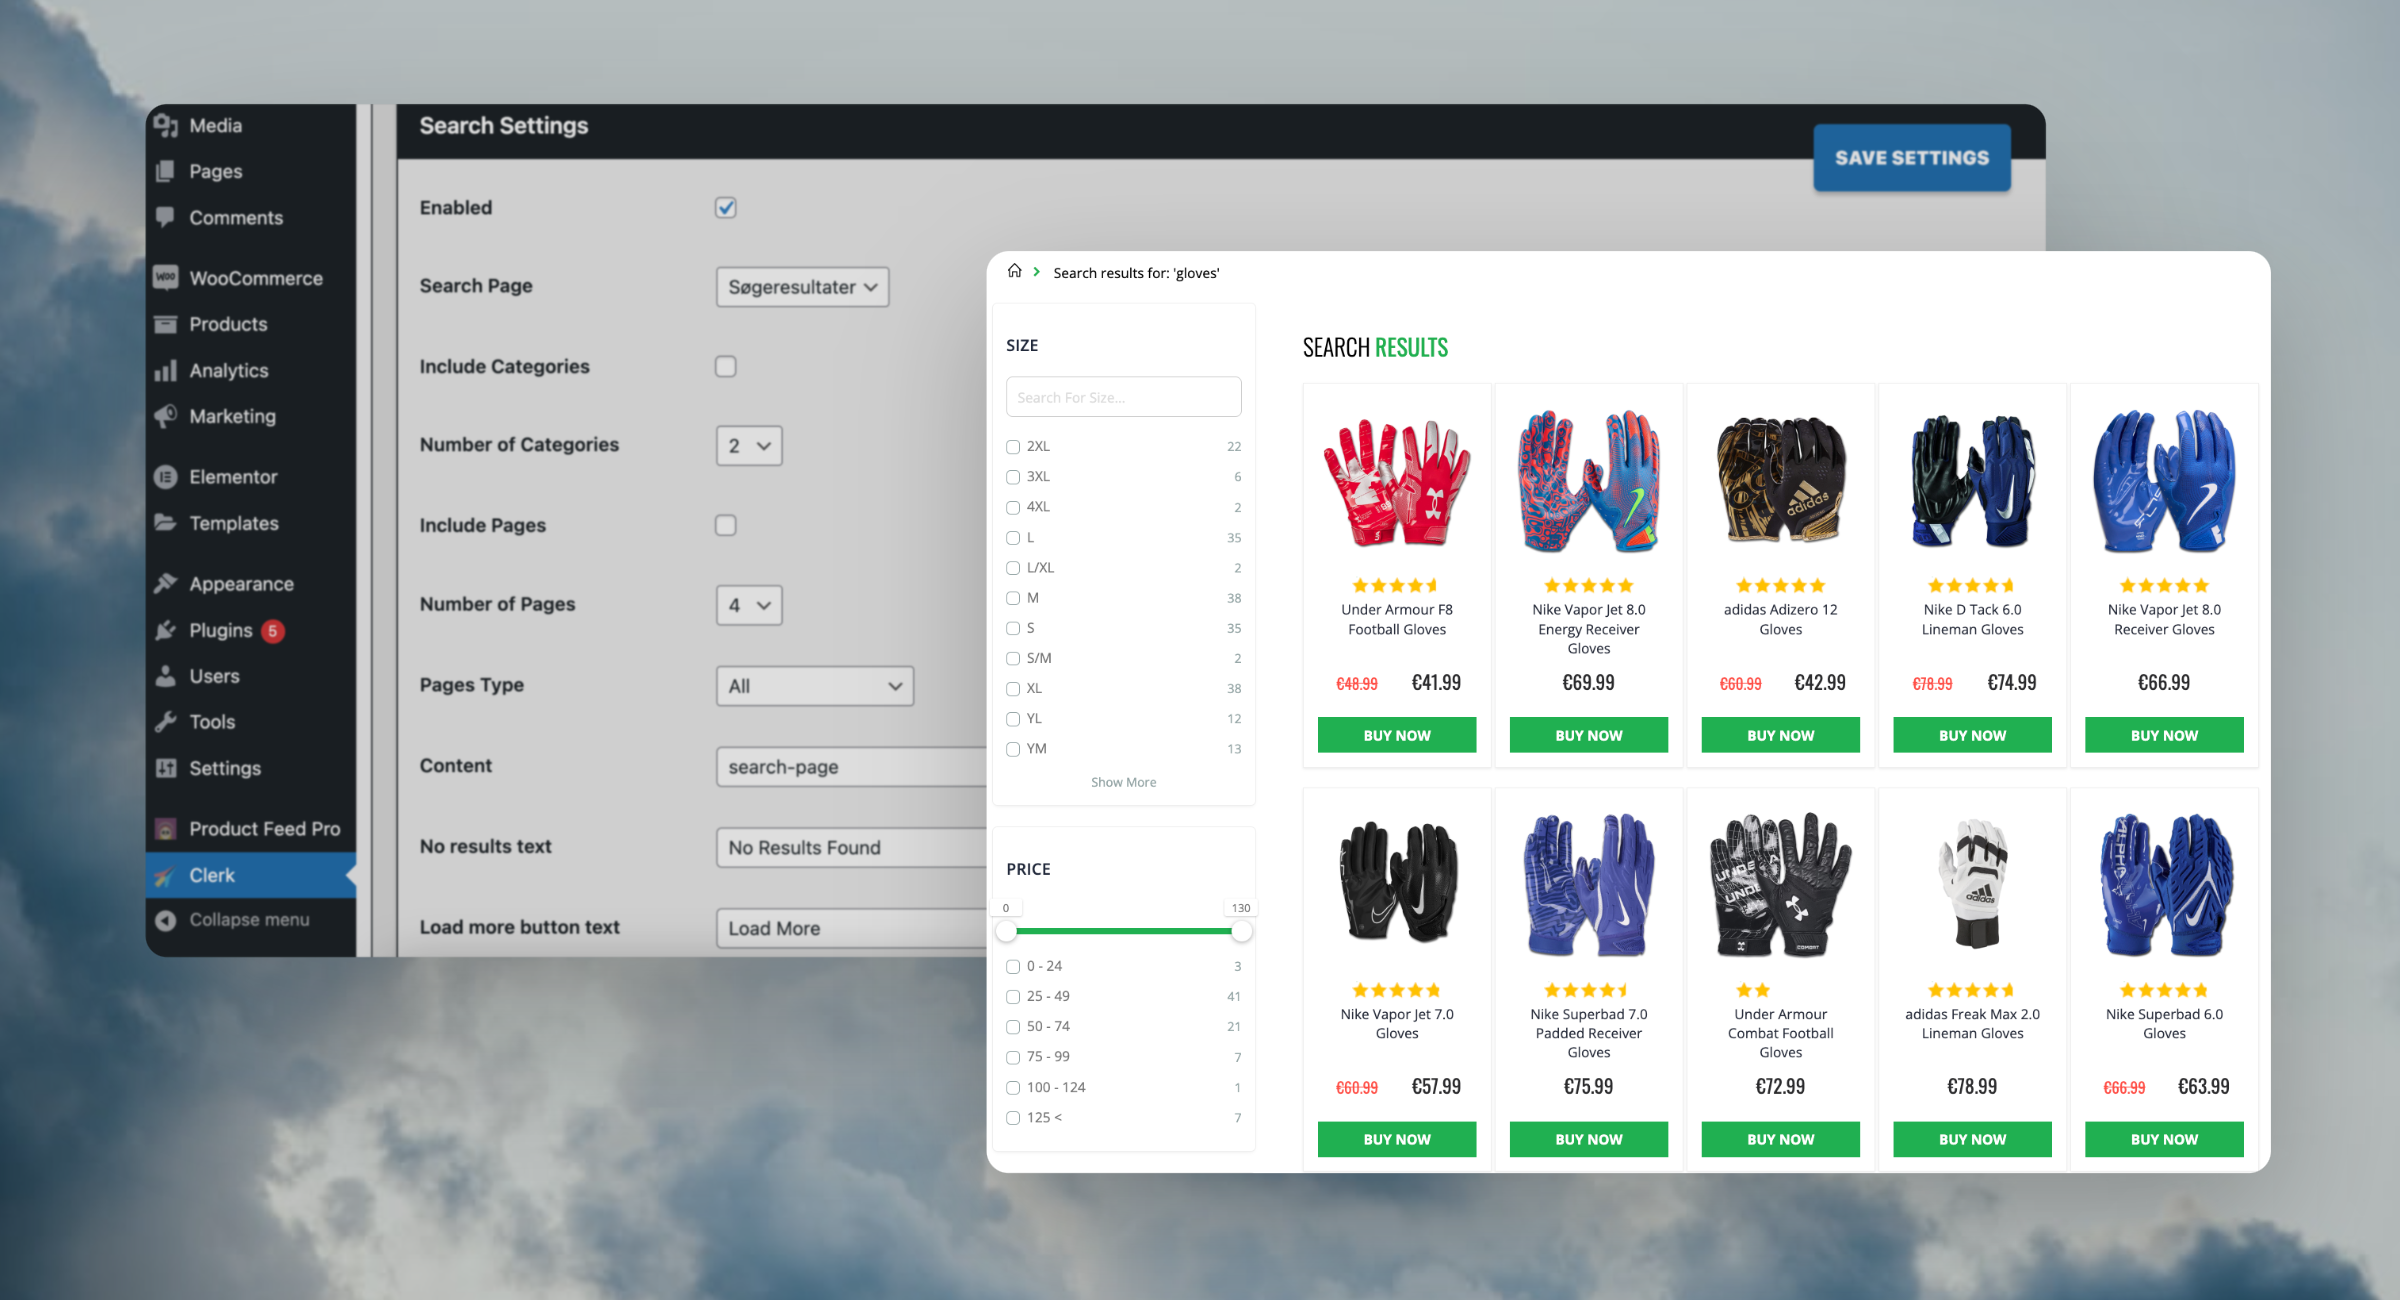The image size is (2400, 1300).
Task: Check the 2XL size filter
Action: [x=1013, y=447]
